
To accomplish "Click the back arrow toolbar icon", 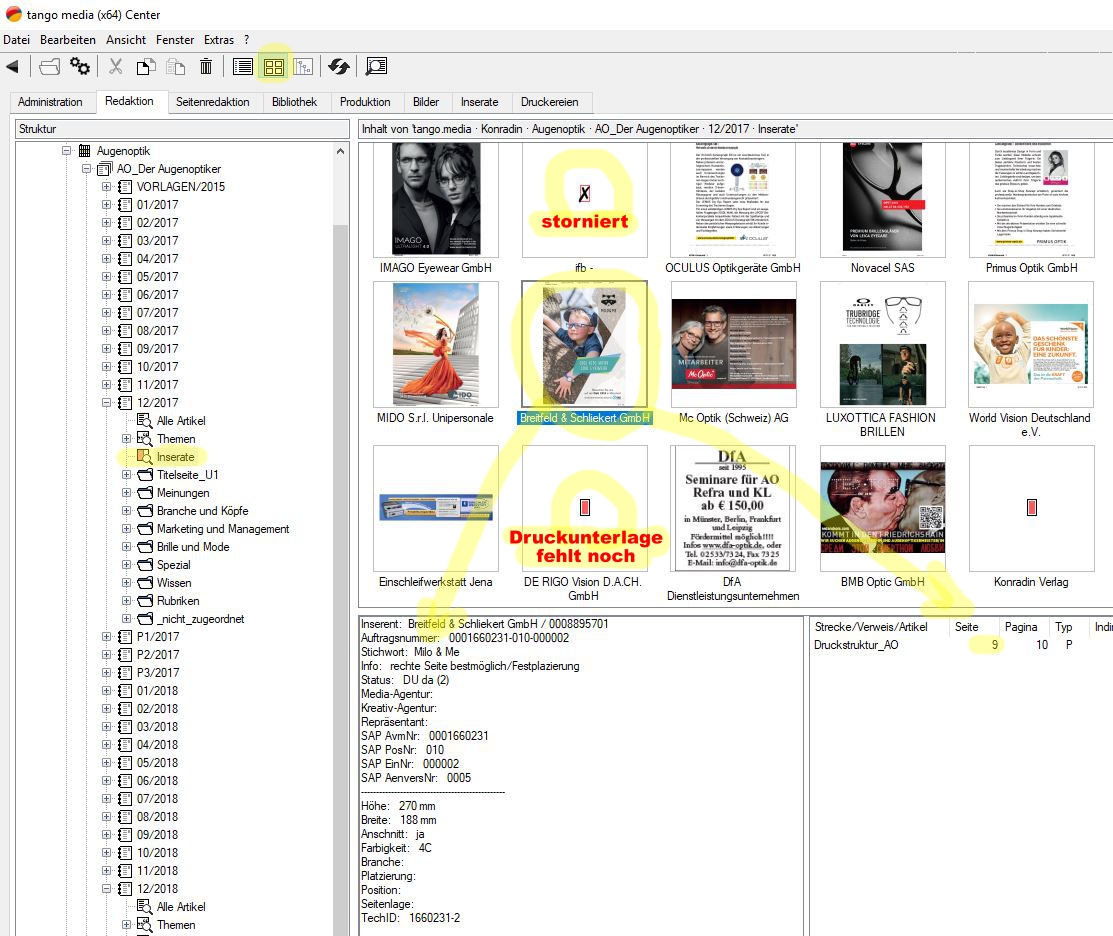I will [x=12, y=67].
